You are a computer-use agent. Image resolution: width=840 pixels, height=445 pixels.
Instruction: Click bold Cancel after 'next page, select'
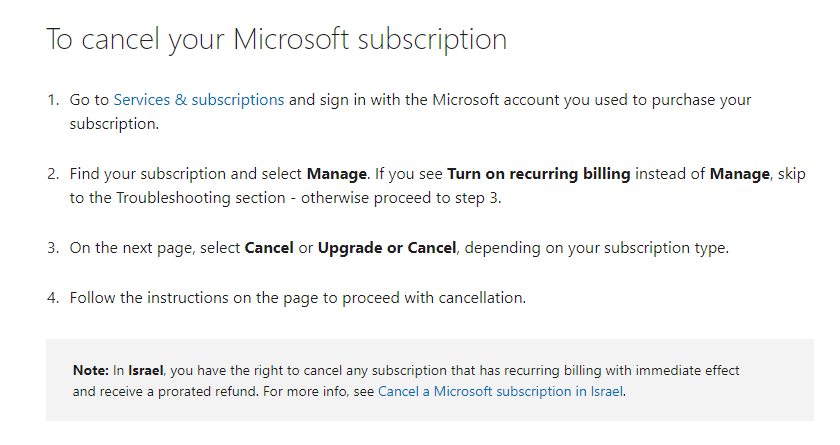(x=269, y=248)
